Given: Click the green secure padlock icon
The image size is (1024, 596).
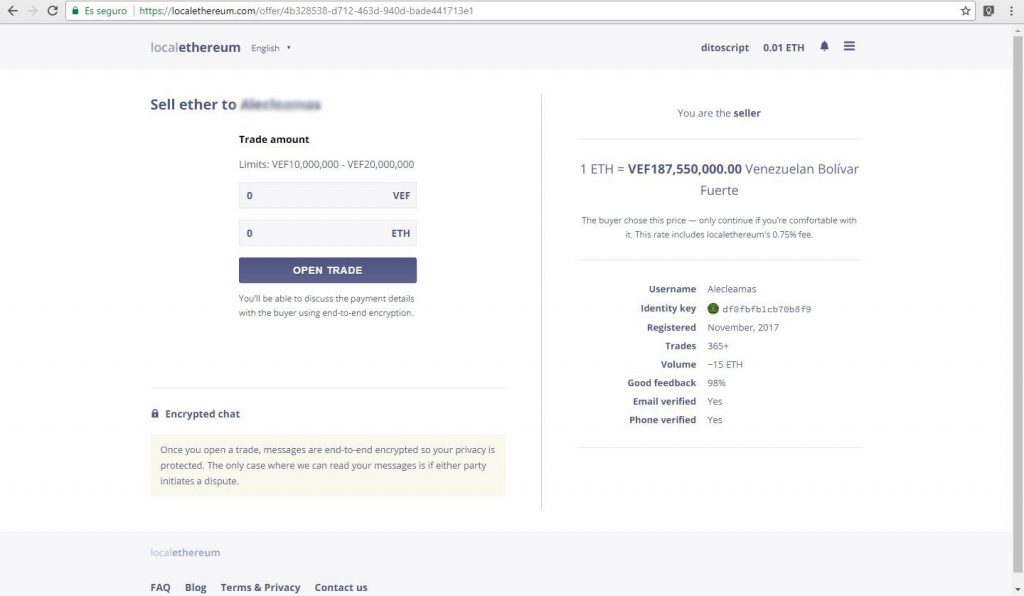Looking at the screenshot, I should click(75, 10).
